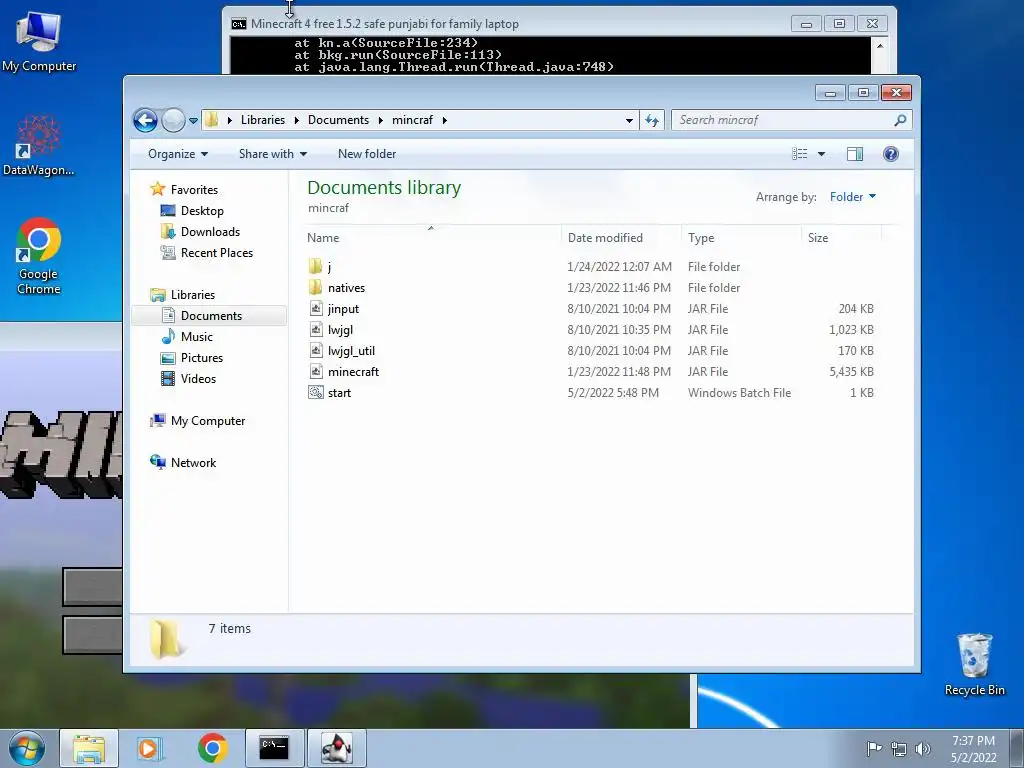This screenshot has height=768, width=1024.
Task: Click the Back navigation arrow in Explorer
Action: (145, 120)
